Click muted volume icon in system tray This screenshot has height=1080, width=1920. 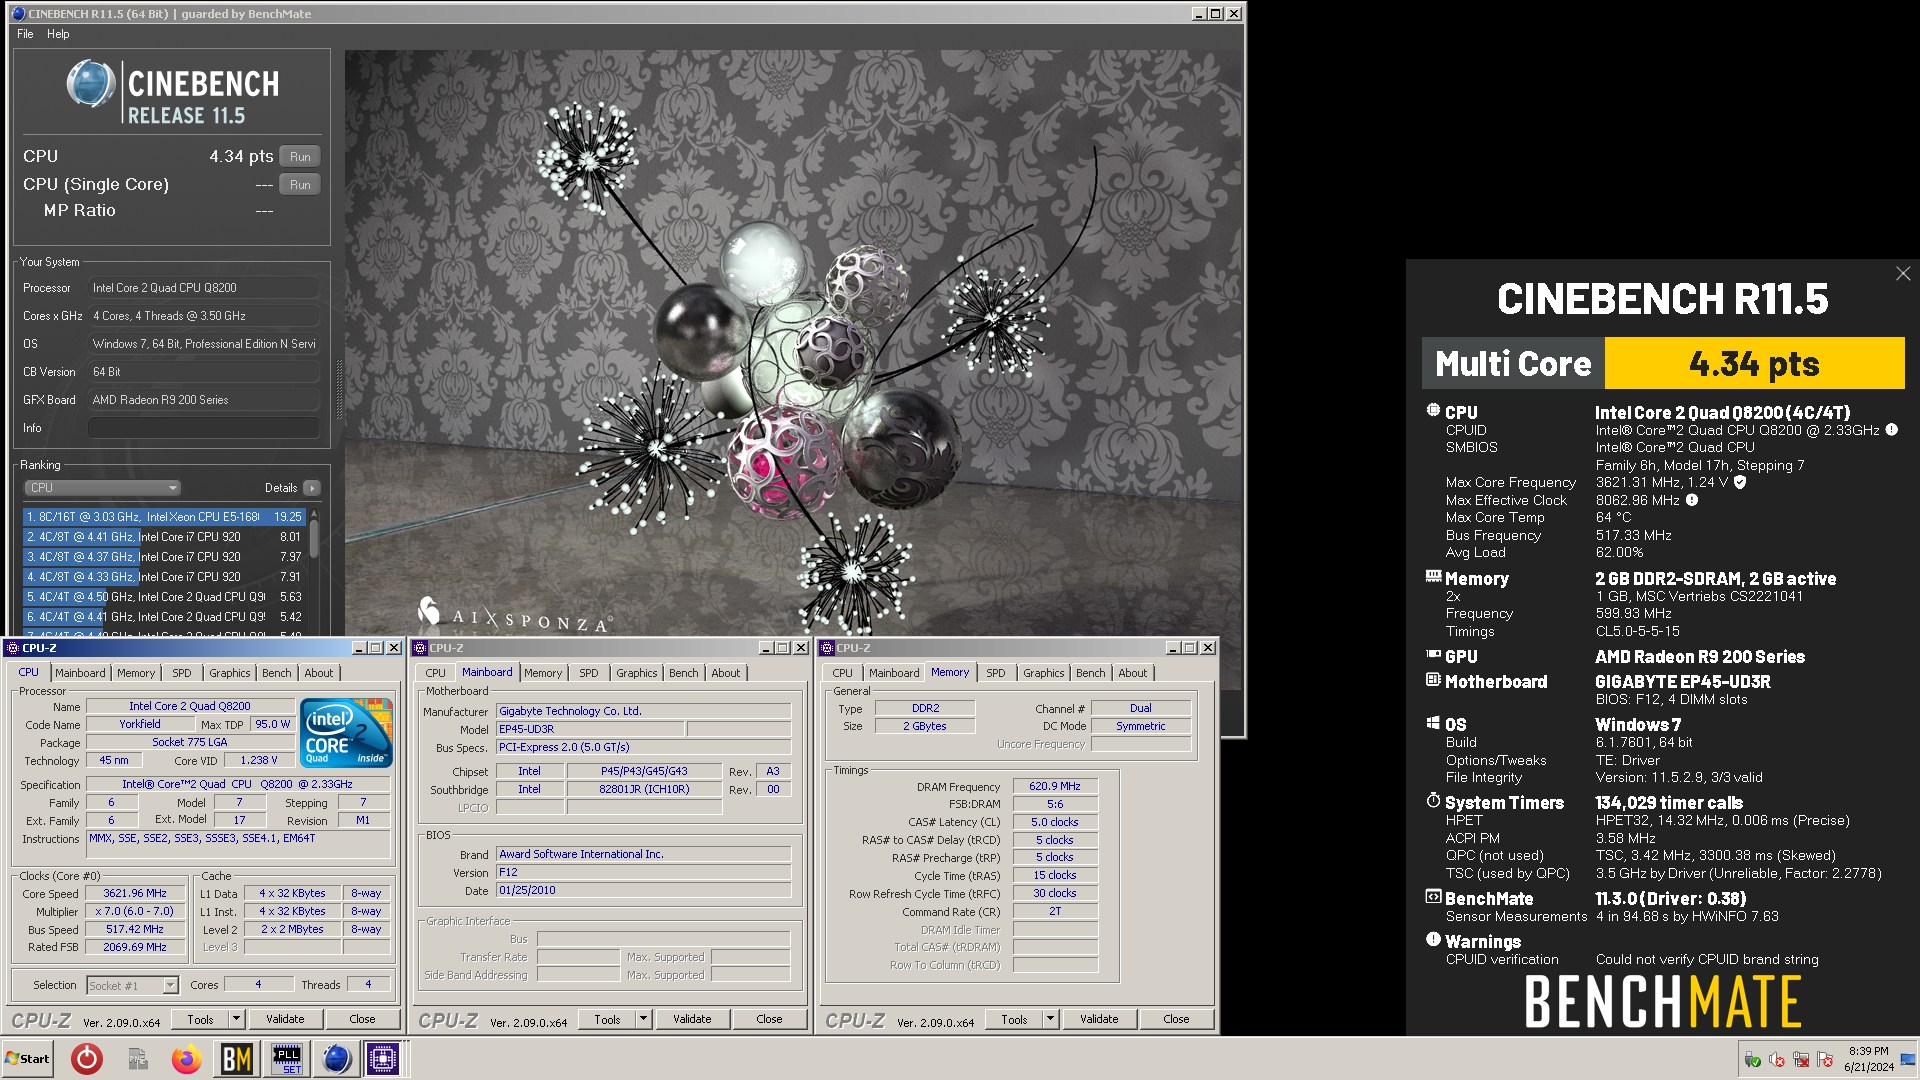coord(1777,1060)
